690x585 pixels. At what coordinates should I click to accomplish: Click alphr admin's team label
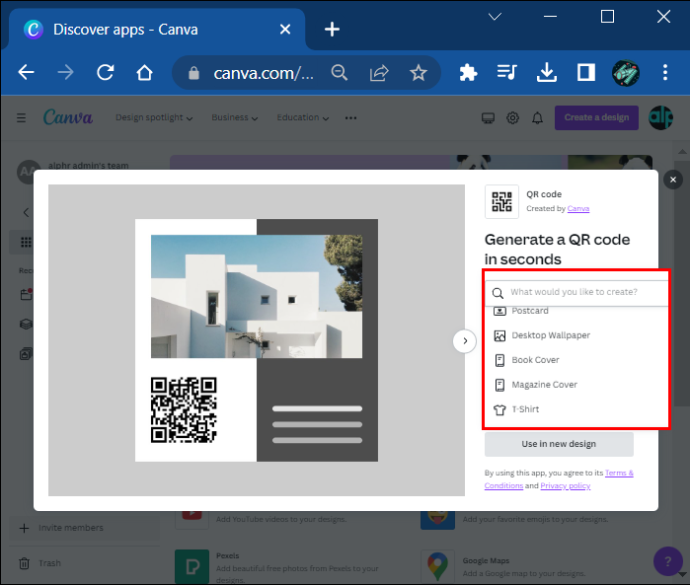pos(88,166)
